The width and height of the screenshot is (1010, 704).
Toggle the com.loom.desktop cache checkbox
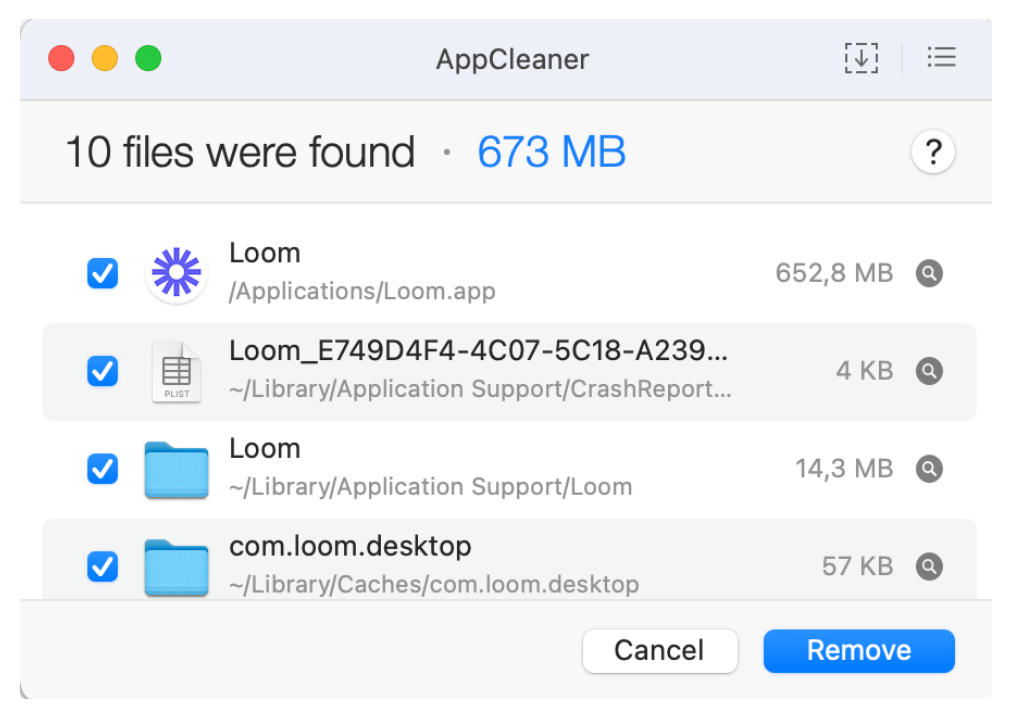102,567
